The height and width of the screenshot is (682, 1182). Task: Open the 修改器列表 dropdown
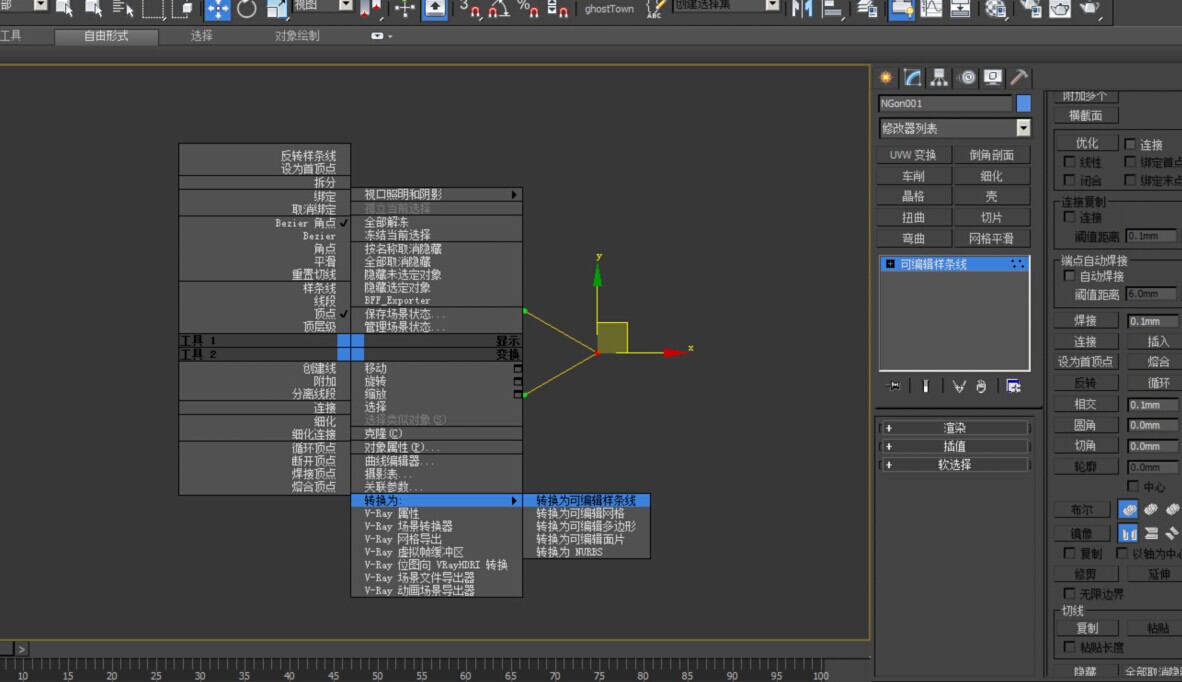tap(954, 128)
